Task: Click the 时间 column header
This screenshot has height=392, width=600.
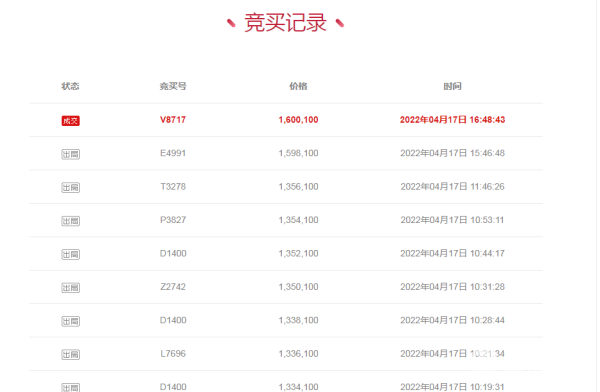Action: 452,86
